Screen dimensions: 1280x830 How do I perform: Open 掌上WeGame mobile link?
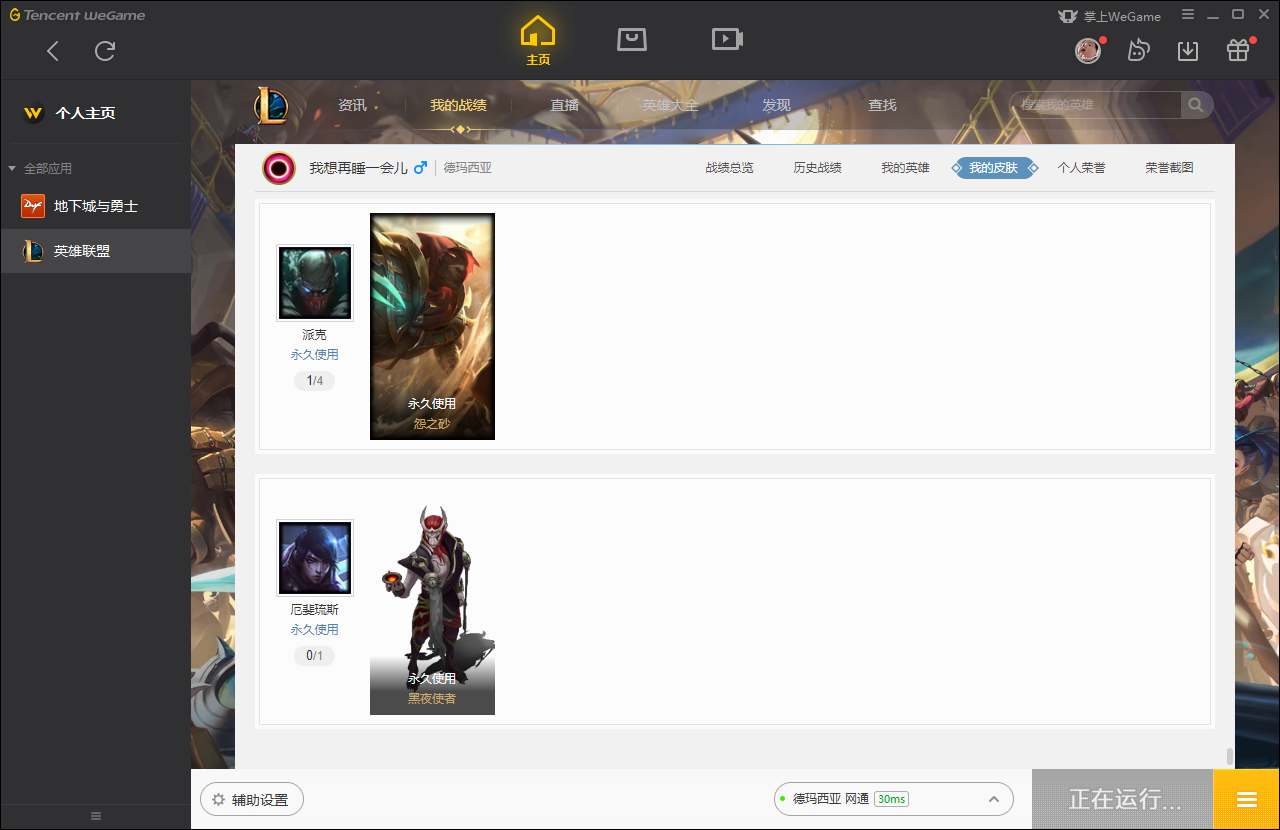click(1109, 16)
